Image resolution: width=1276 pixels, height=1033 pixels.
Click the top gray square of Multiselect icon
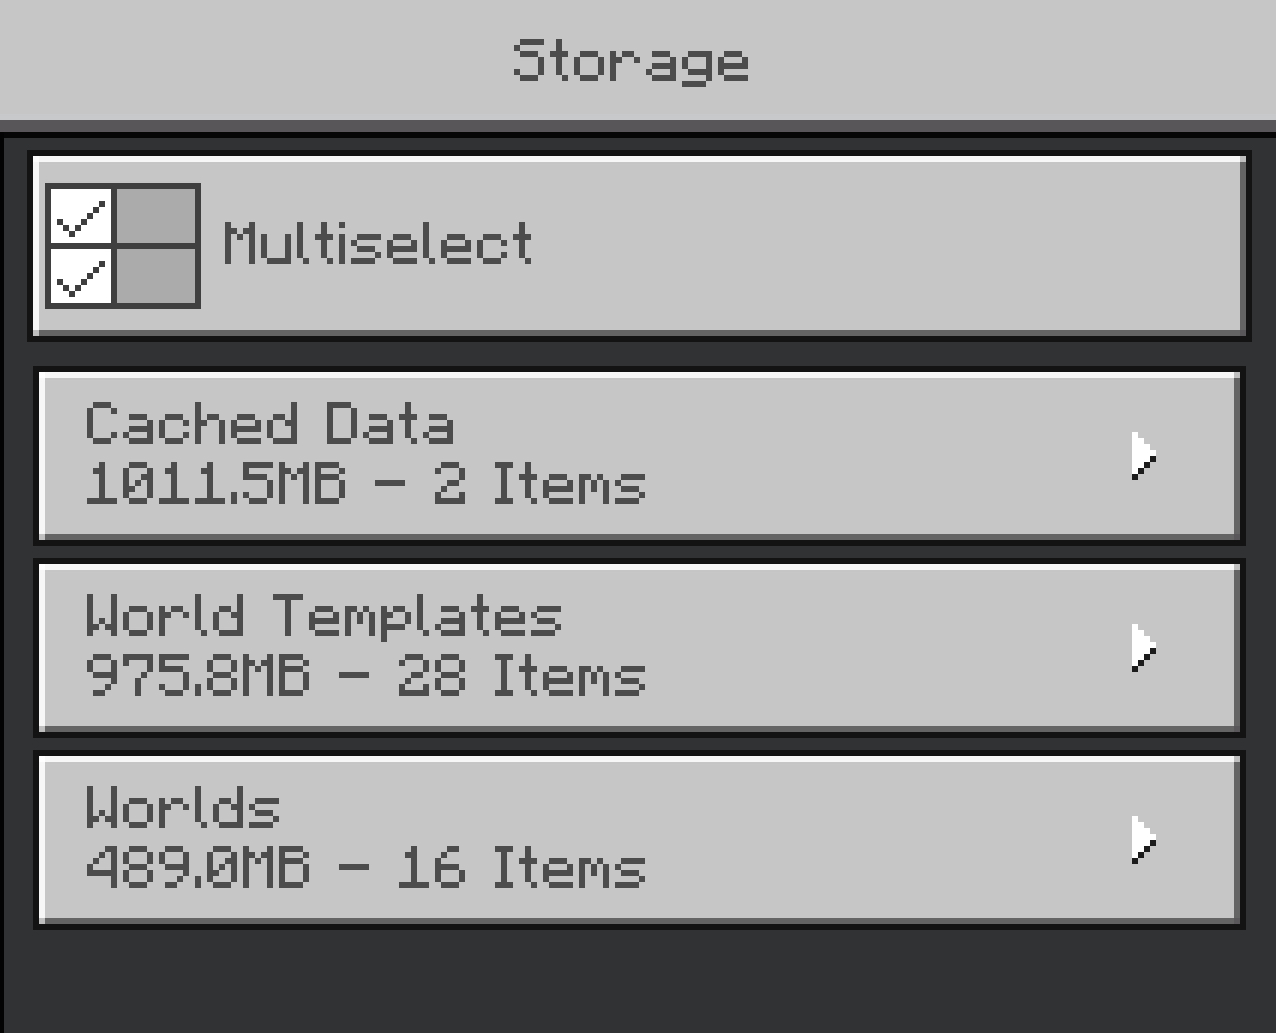click(156, 216)
